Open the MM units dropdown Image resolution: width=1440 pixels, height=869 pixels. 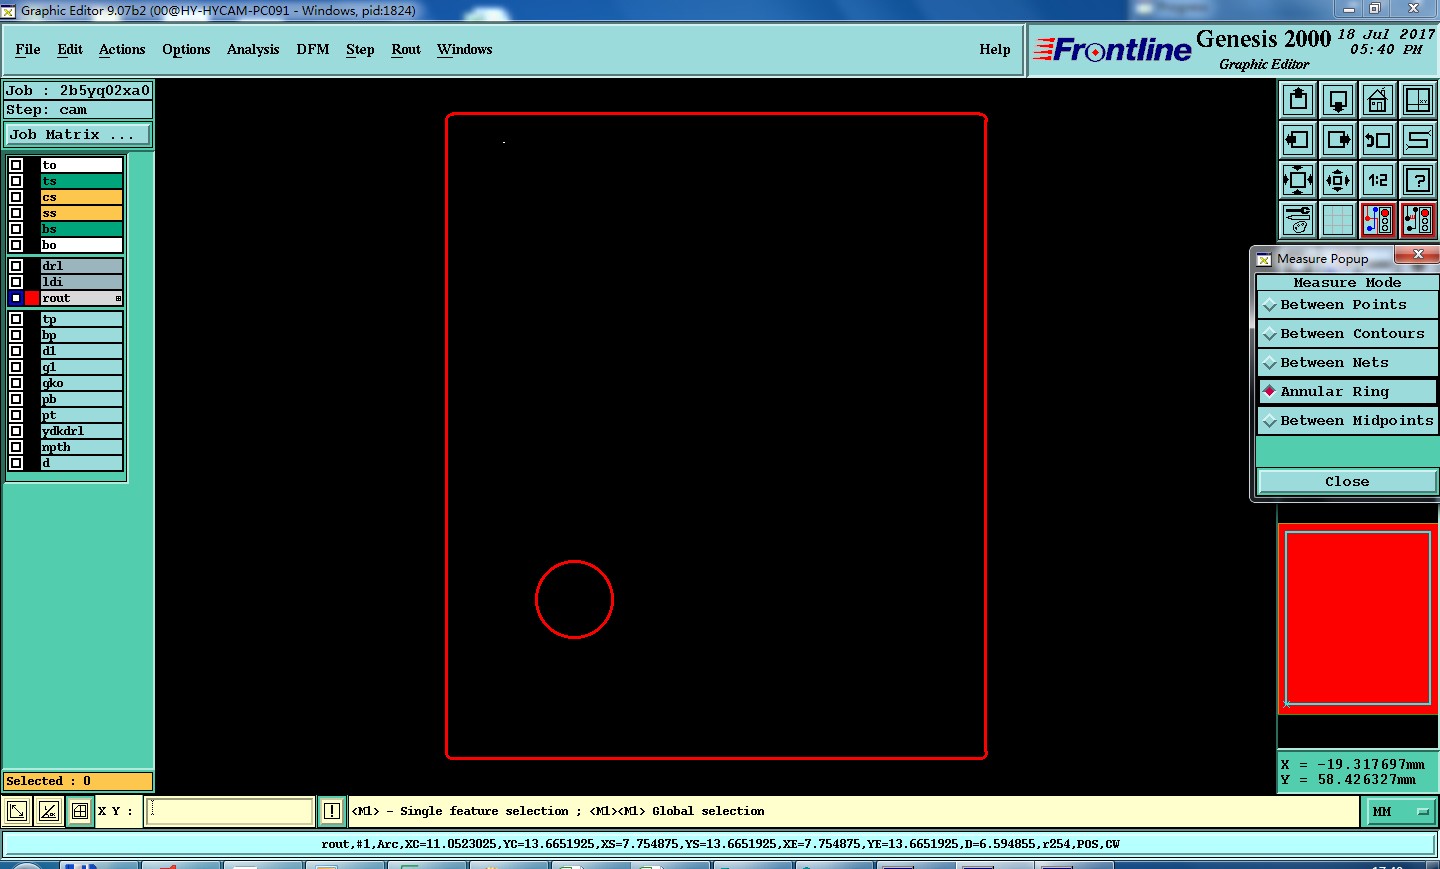(1401, 812)
